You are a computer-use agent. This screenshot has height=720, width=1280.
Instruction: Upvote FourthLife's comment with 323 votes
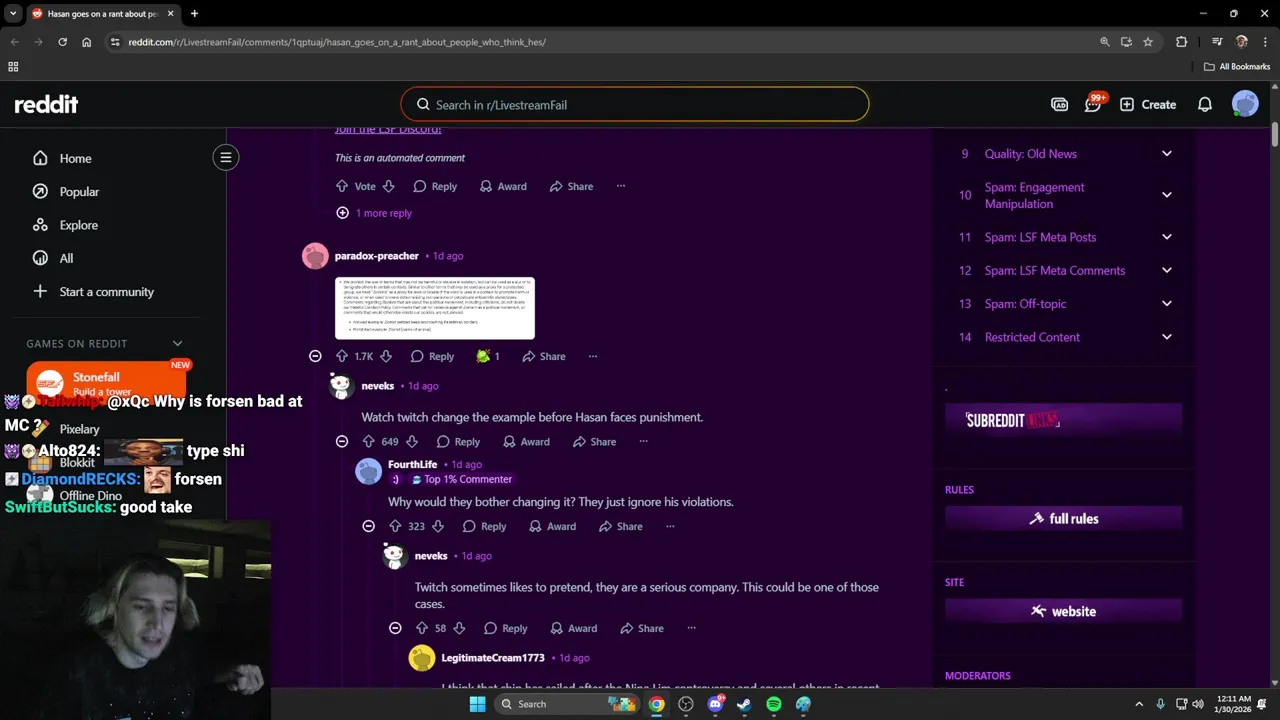coord(395,526)
